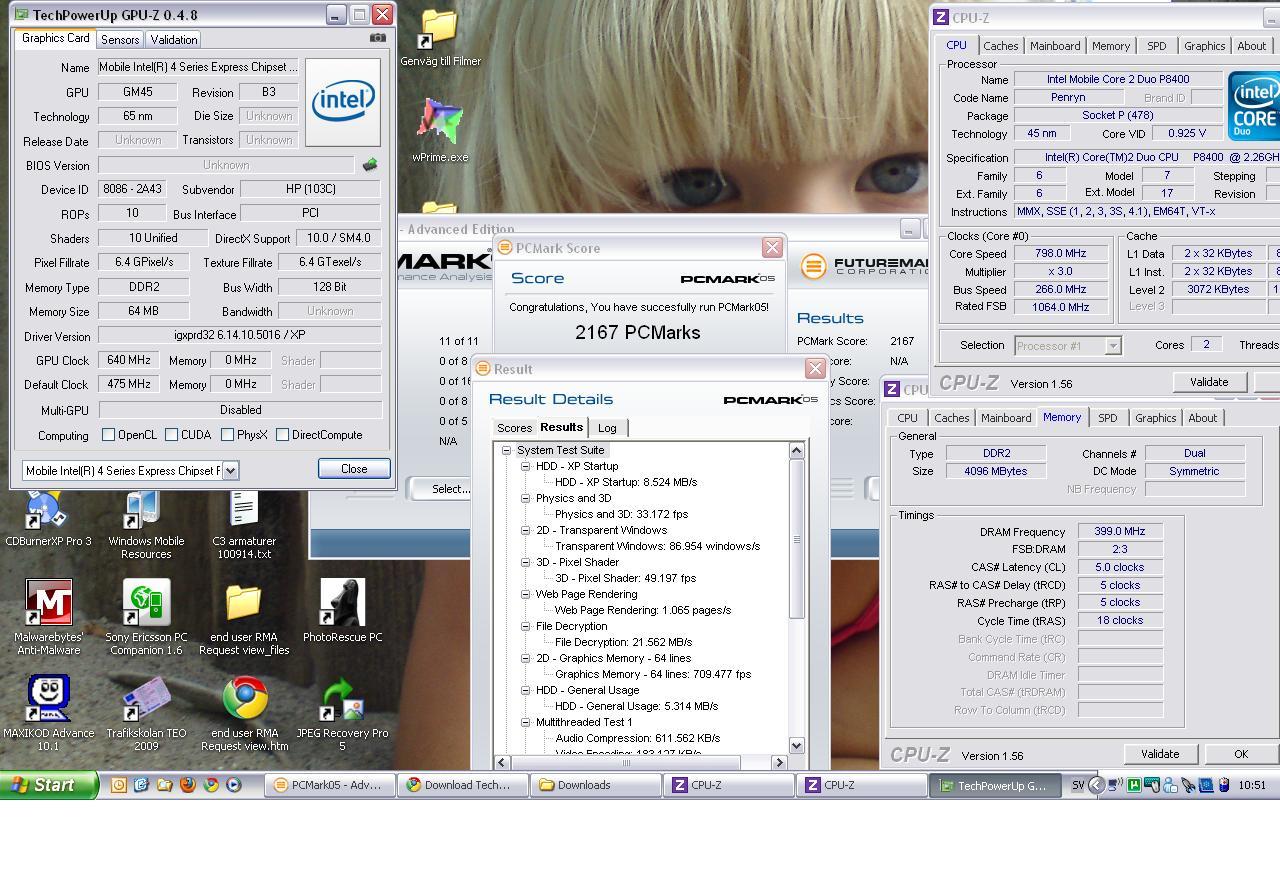Image resolution: width=1280 pixels, height=887 pixels.
Task: Click the folder quick launch icon in taskbar
Action: point(164,785)
